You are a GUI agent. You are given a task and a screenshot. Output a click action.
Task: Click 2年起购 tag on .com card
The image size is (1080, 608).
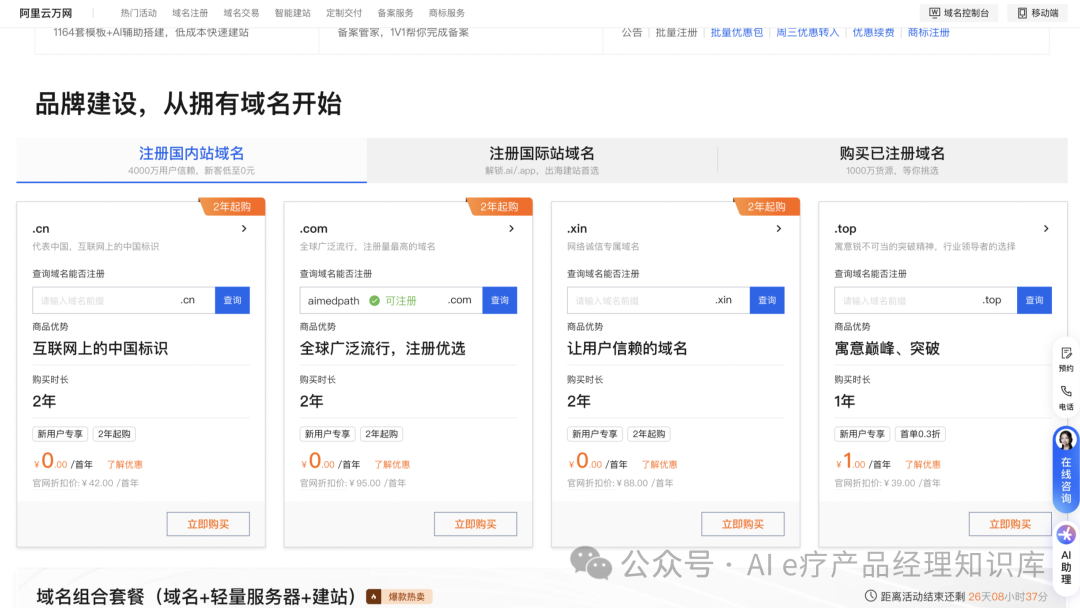coord(382,434)
